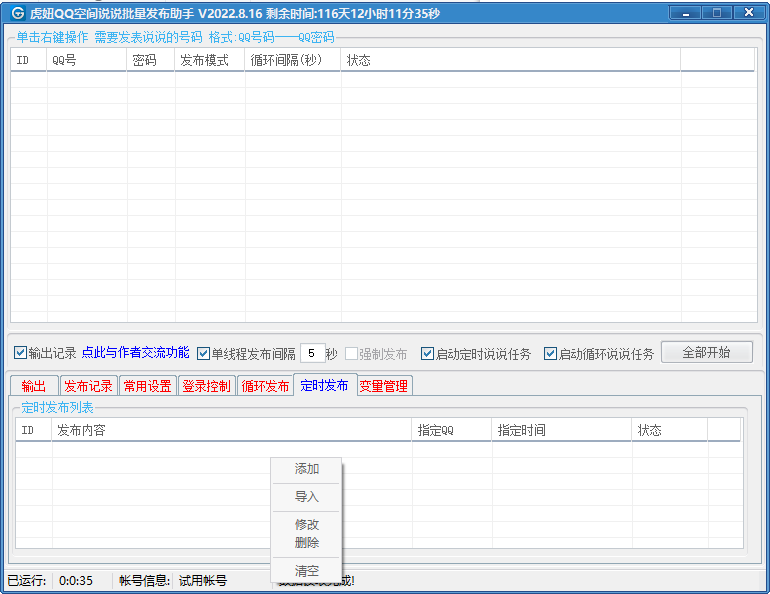Minimize the application window
The image size is (770, 594).
tap(686, 13)
